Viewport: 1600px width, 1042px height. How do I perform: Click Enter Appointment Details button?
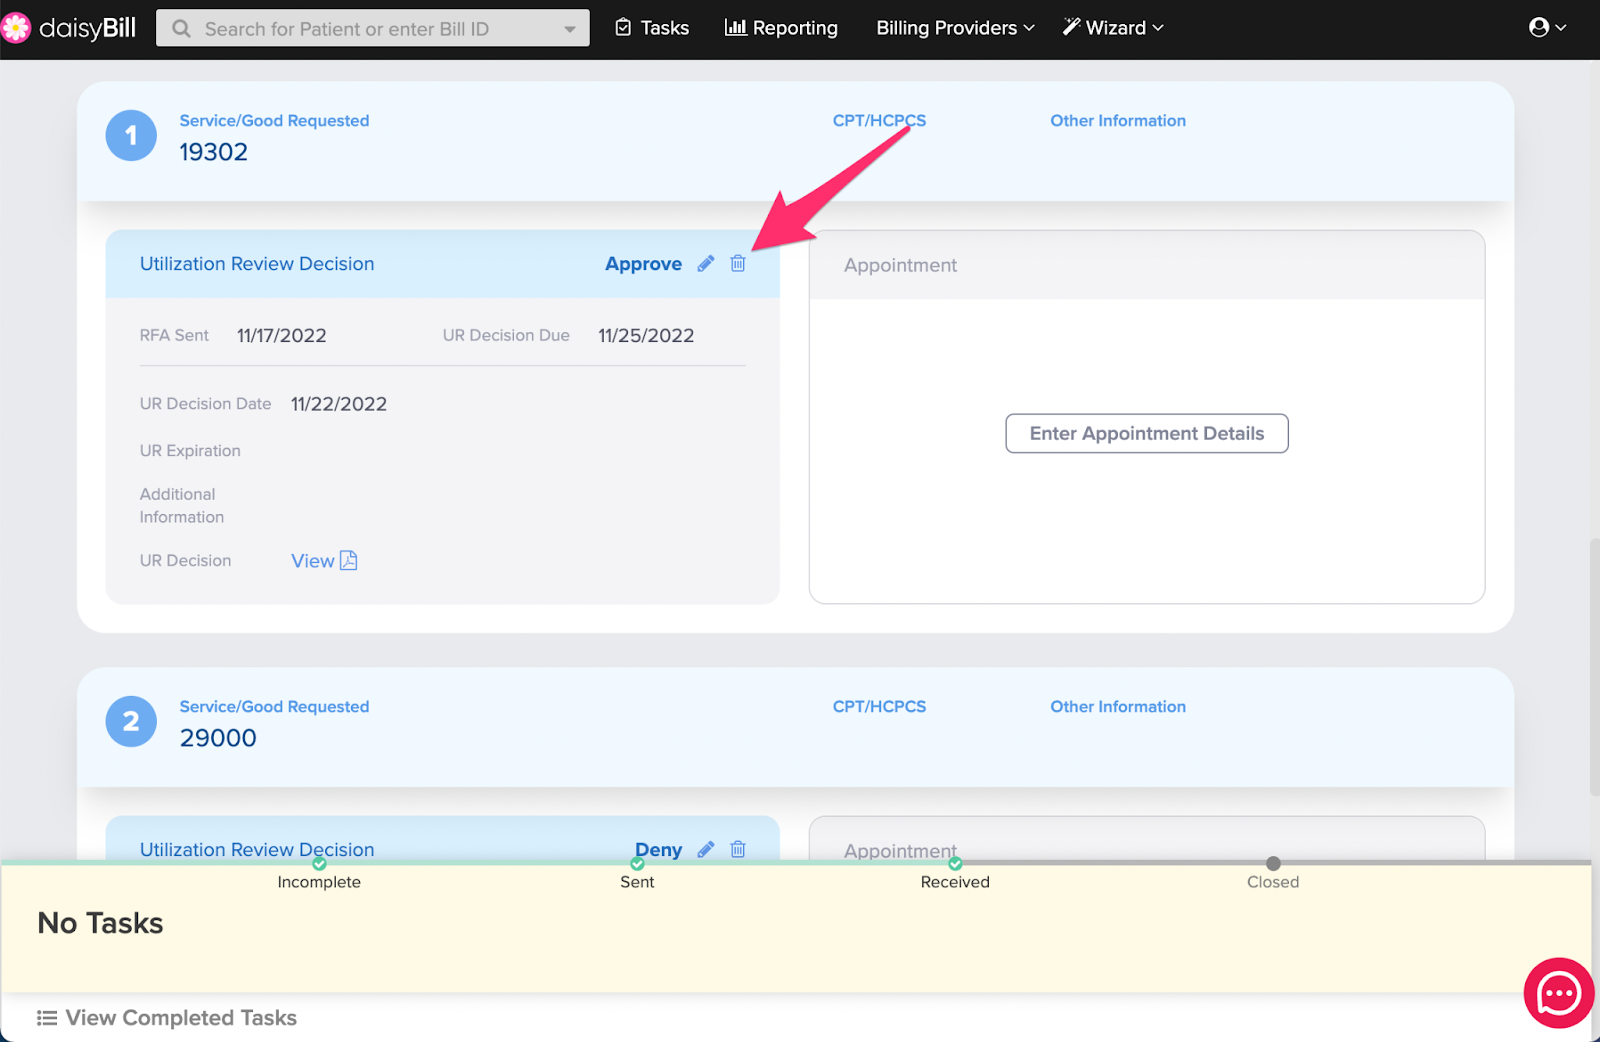[x=1147, y=433]
